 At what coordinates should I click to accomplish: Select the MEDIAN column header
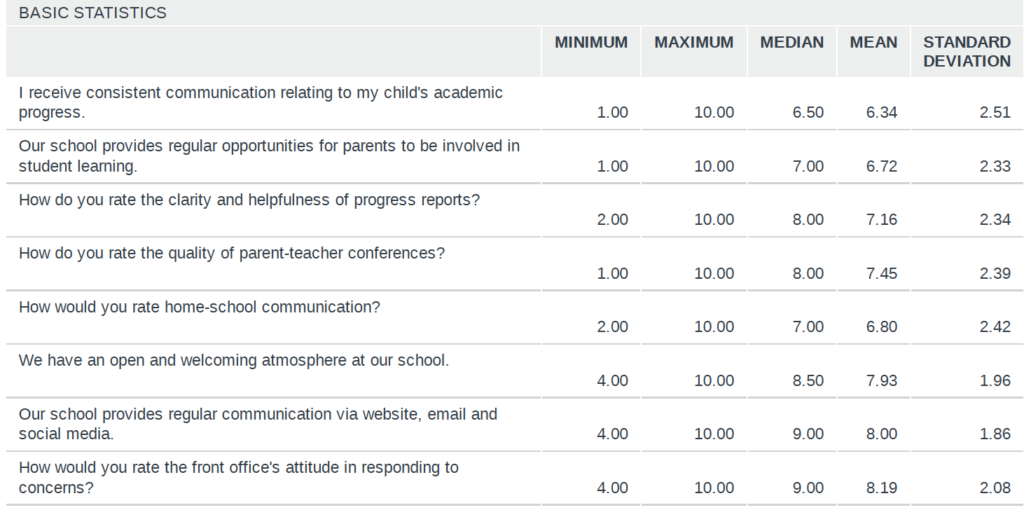(792, 42)
